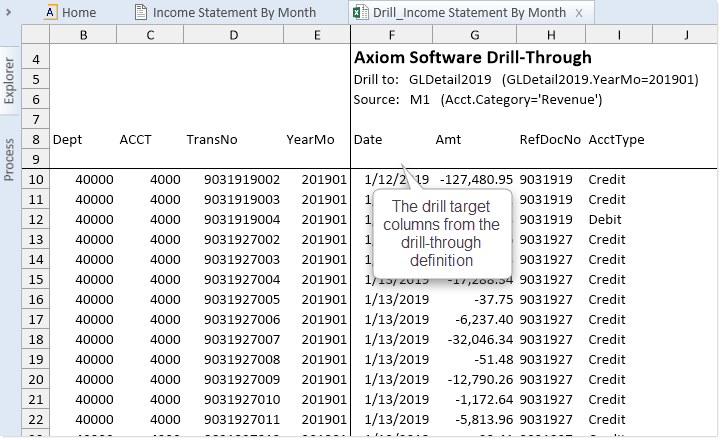Click the TransNo column heading cell
721x440 pixels.
tap(212, 140)
